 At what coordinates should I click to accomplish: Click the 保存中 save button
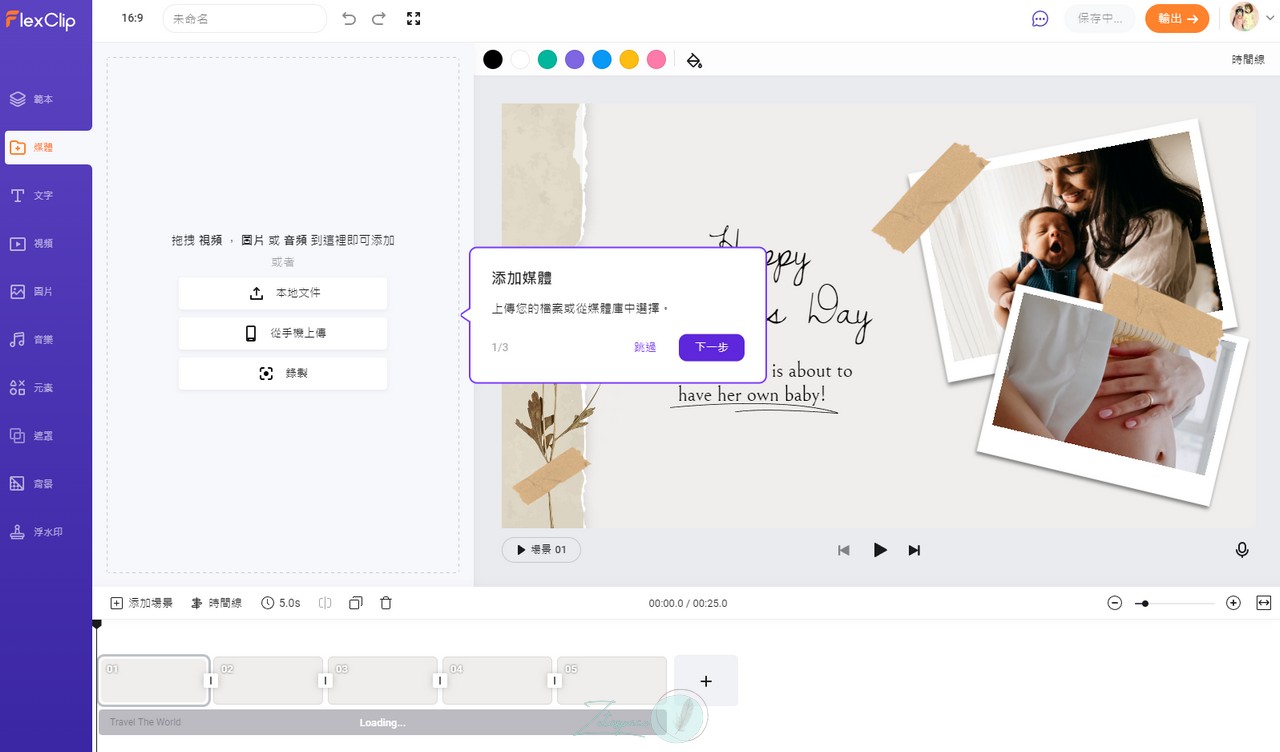coord(1100,18)
